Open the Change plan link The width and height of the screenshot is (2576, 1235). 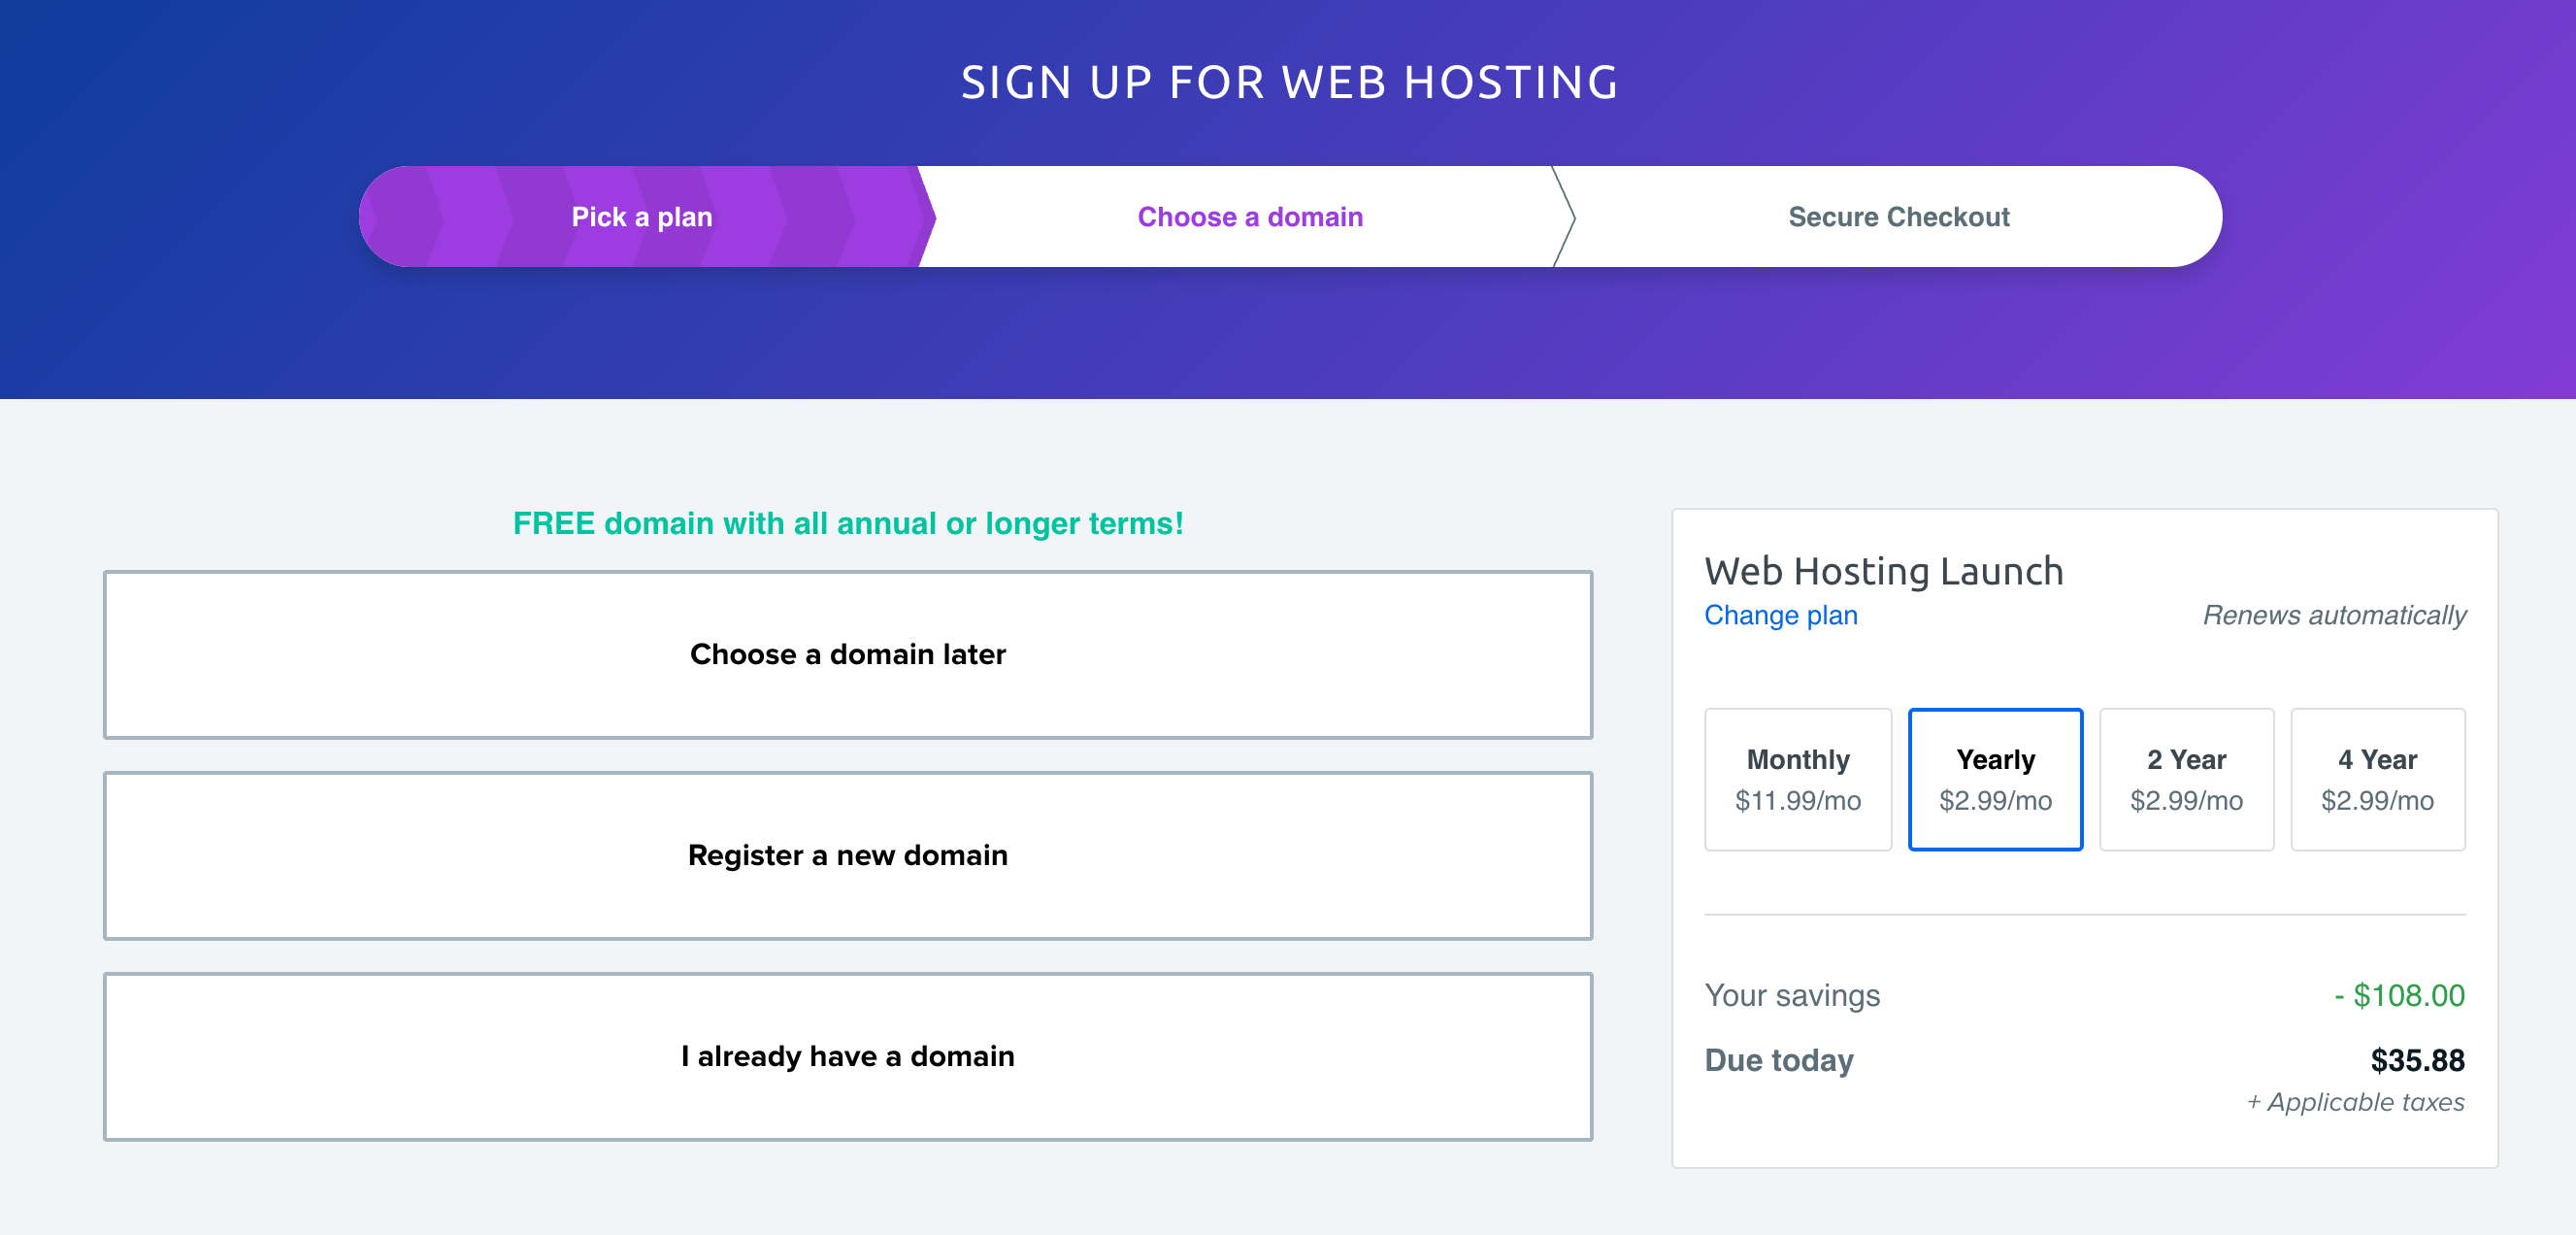pos(1780,615)
